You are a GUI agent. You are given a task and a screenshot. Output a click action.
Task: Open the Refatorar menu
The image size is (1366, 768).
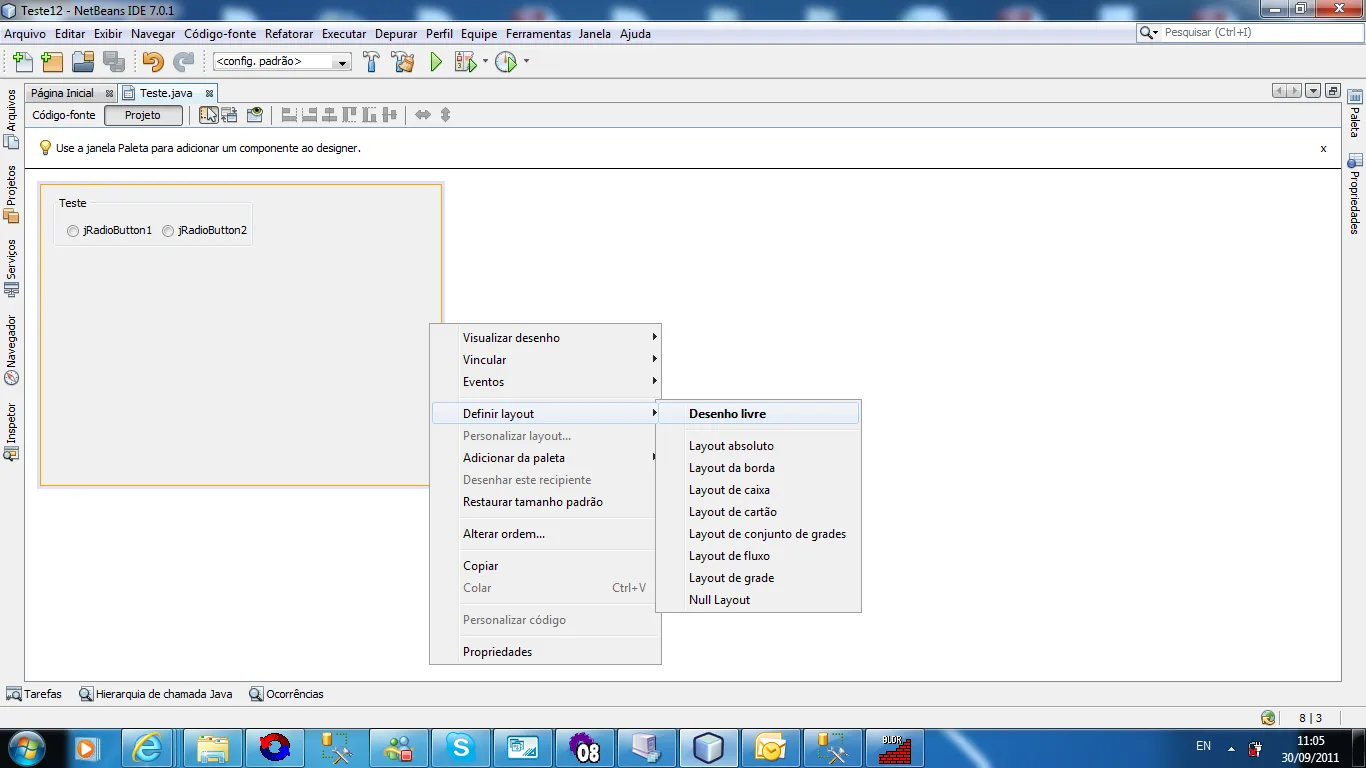[x=289, y=34]
